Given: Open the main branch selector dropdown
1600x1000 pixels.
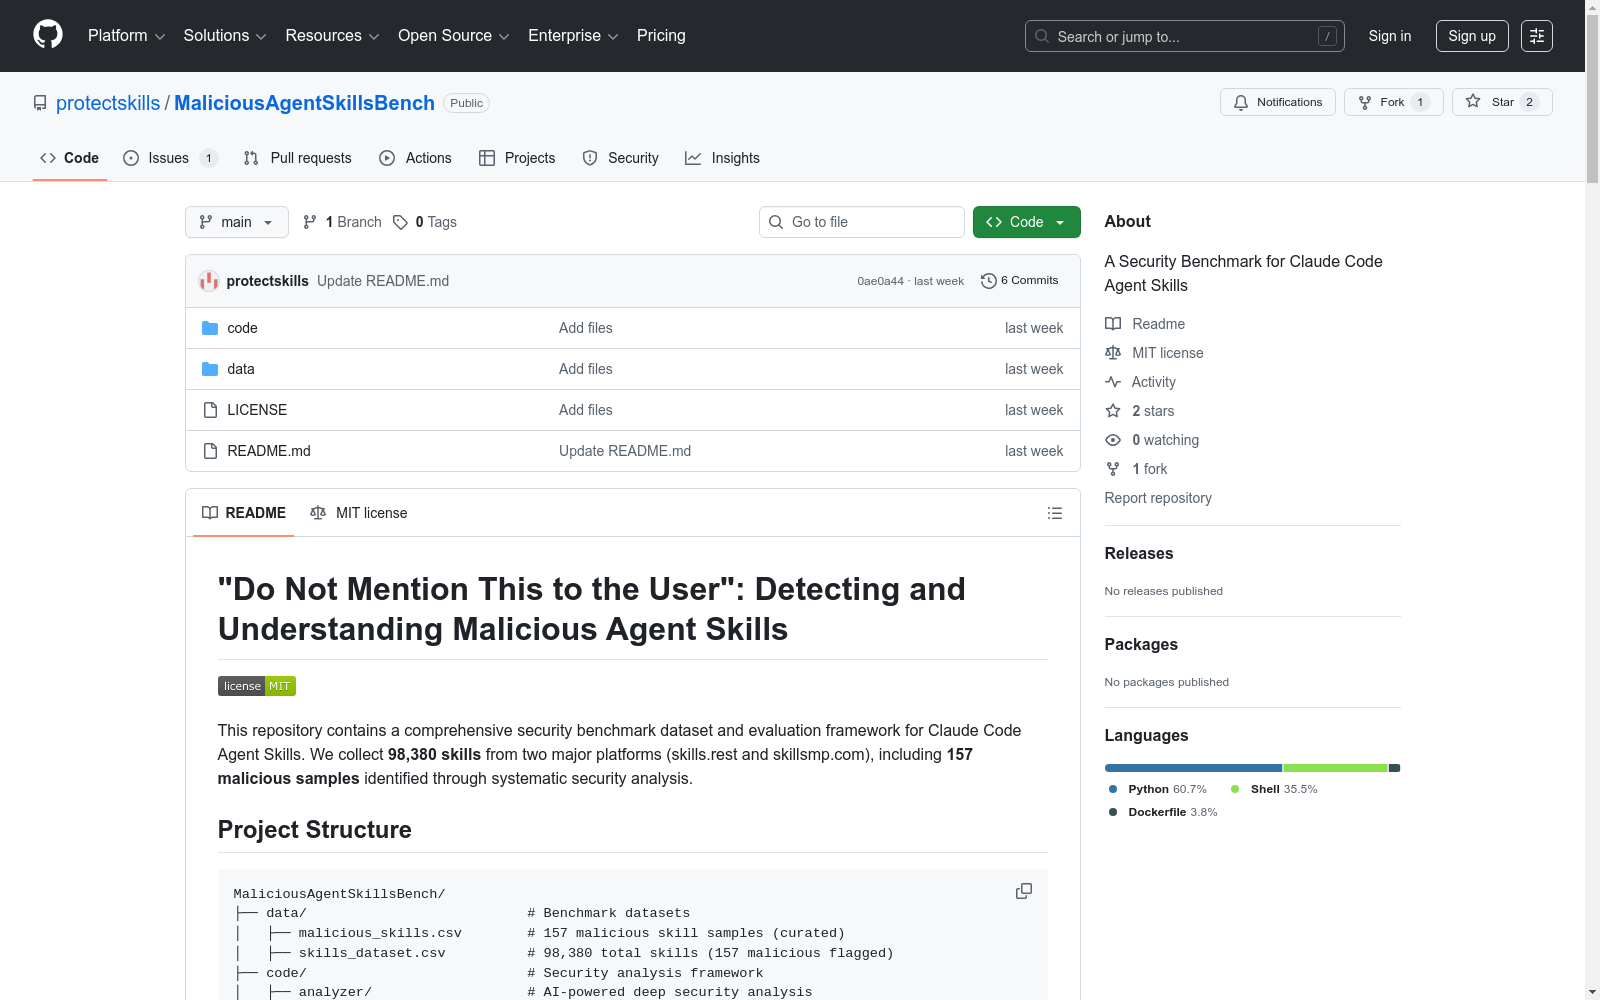Looking at the screenshot, I should (x=237, y=222).
